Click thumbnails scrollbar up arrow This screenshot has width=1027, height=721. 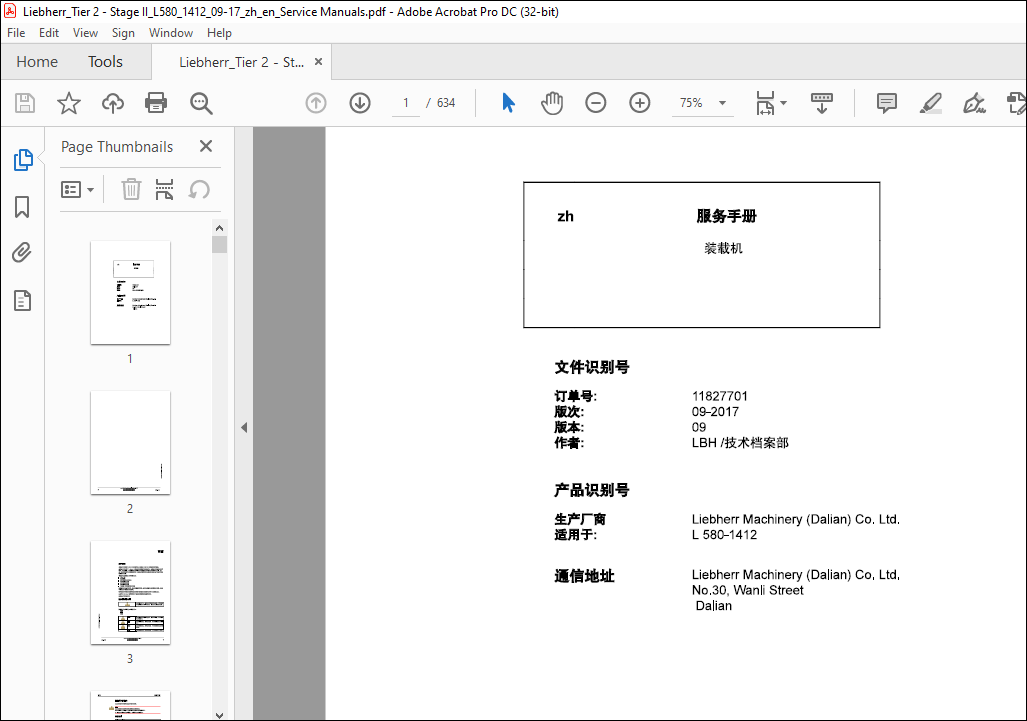219,228
